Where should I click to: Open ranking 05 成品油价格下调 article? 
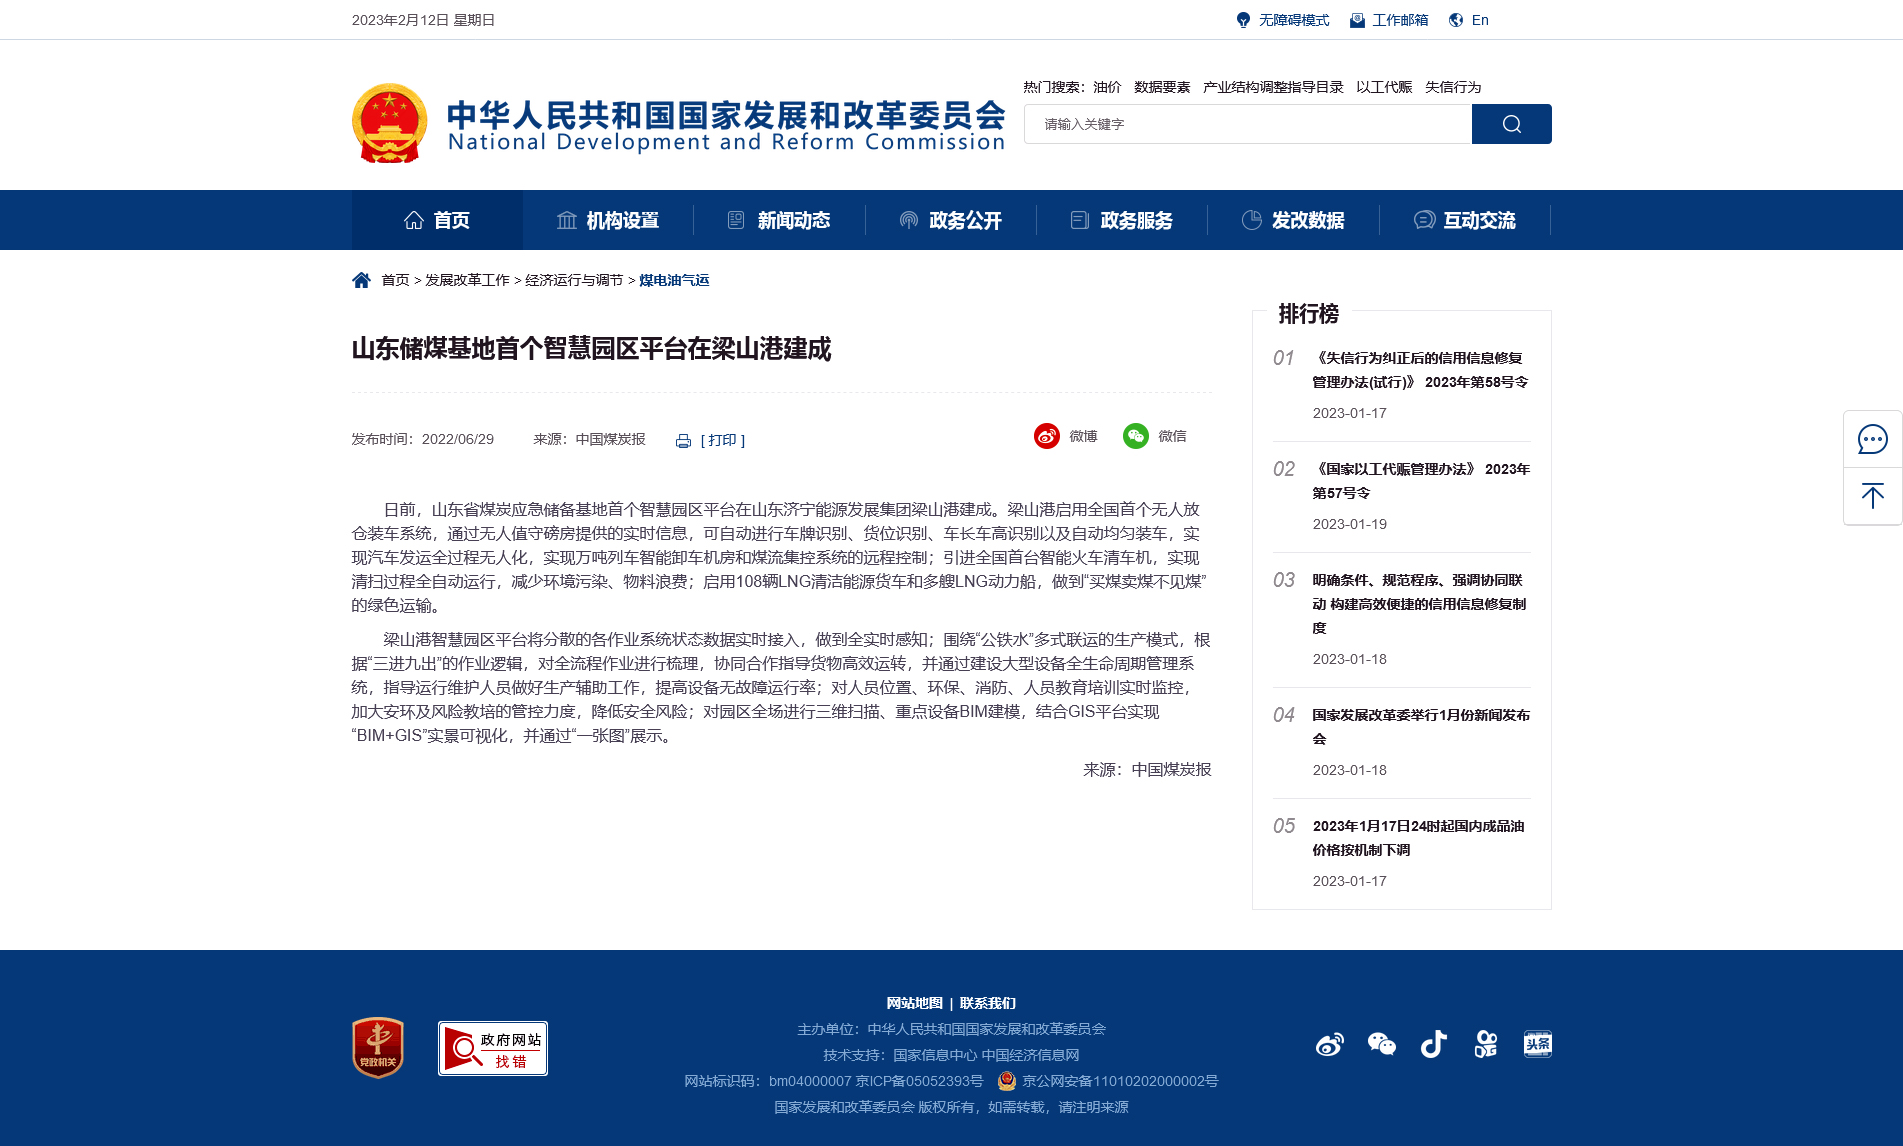pos(1419,838)
